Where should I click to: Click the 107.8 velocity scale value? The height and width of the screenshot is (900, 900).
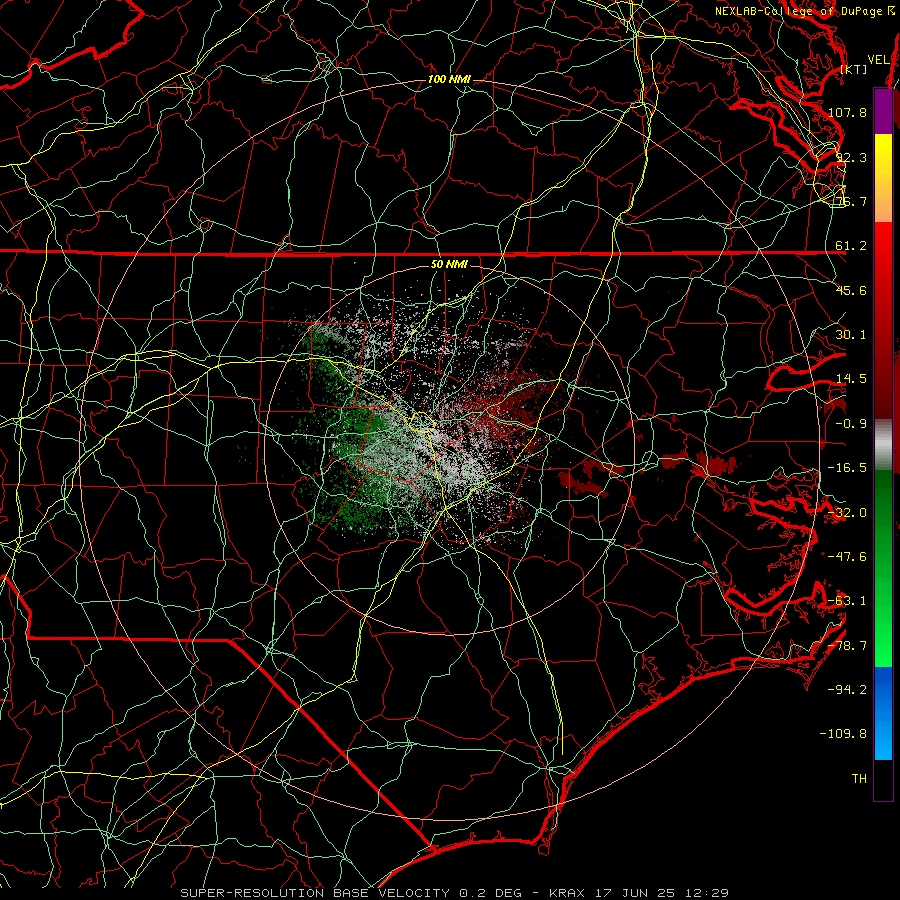847,112
